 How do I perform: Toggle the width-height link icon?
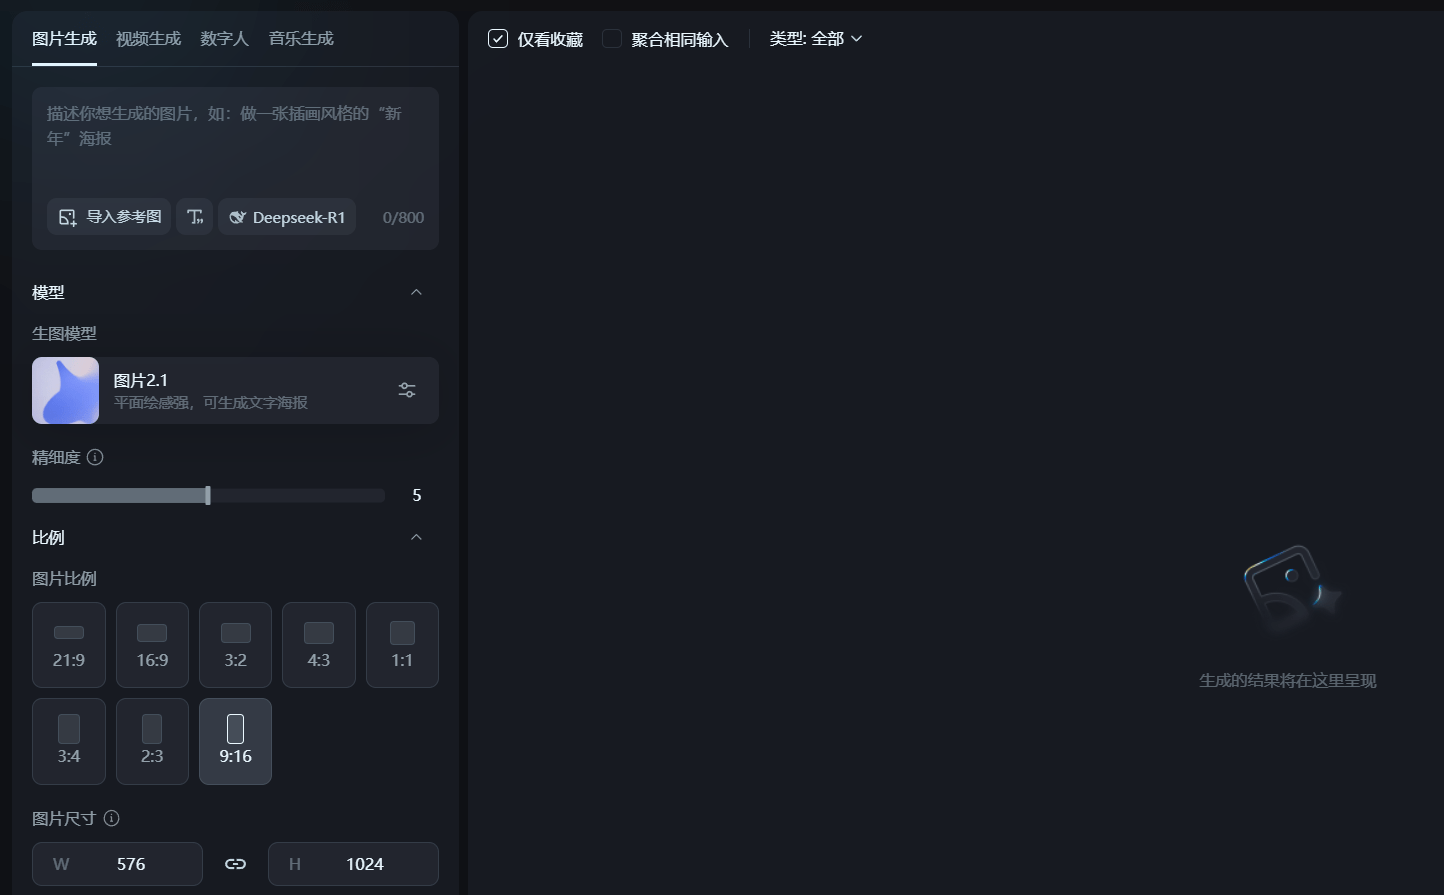pyautogui.click(x=235, y=864)
